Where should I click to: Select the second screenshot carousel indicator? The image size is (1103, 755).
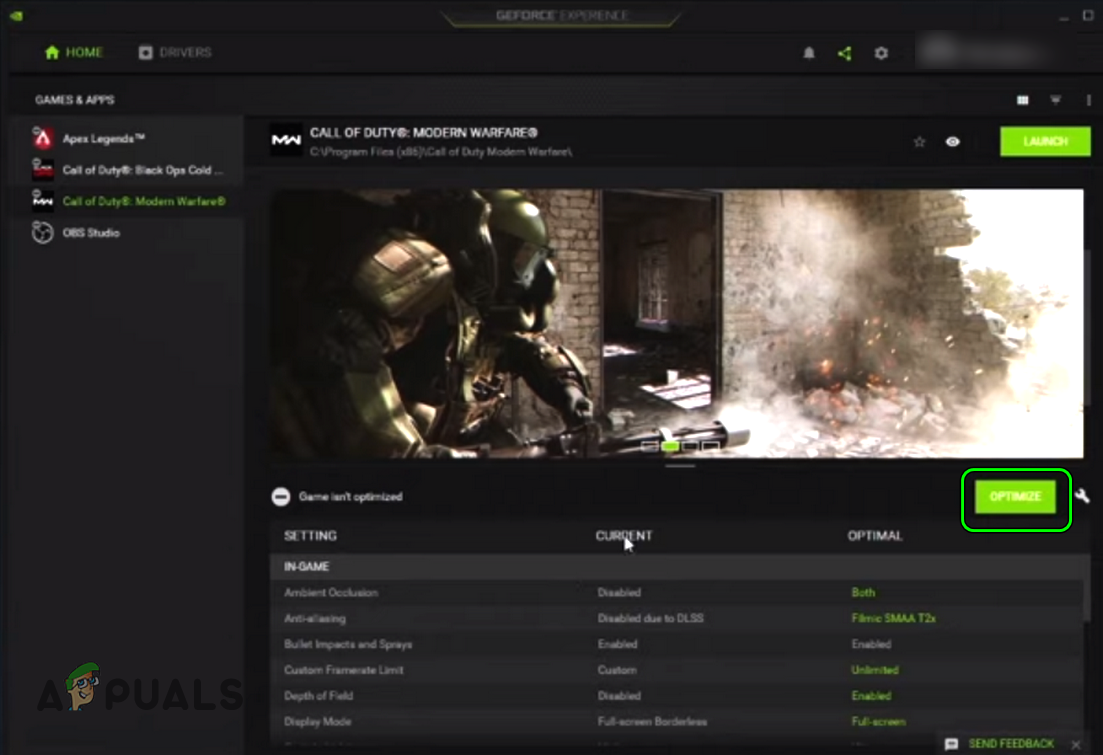point(670,445)
